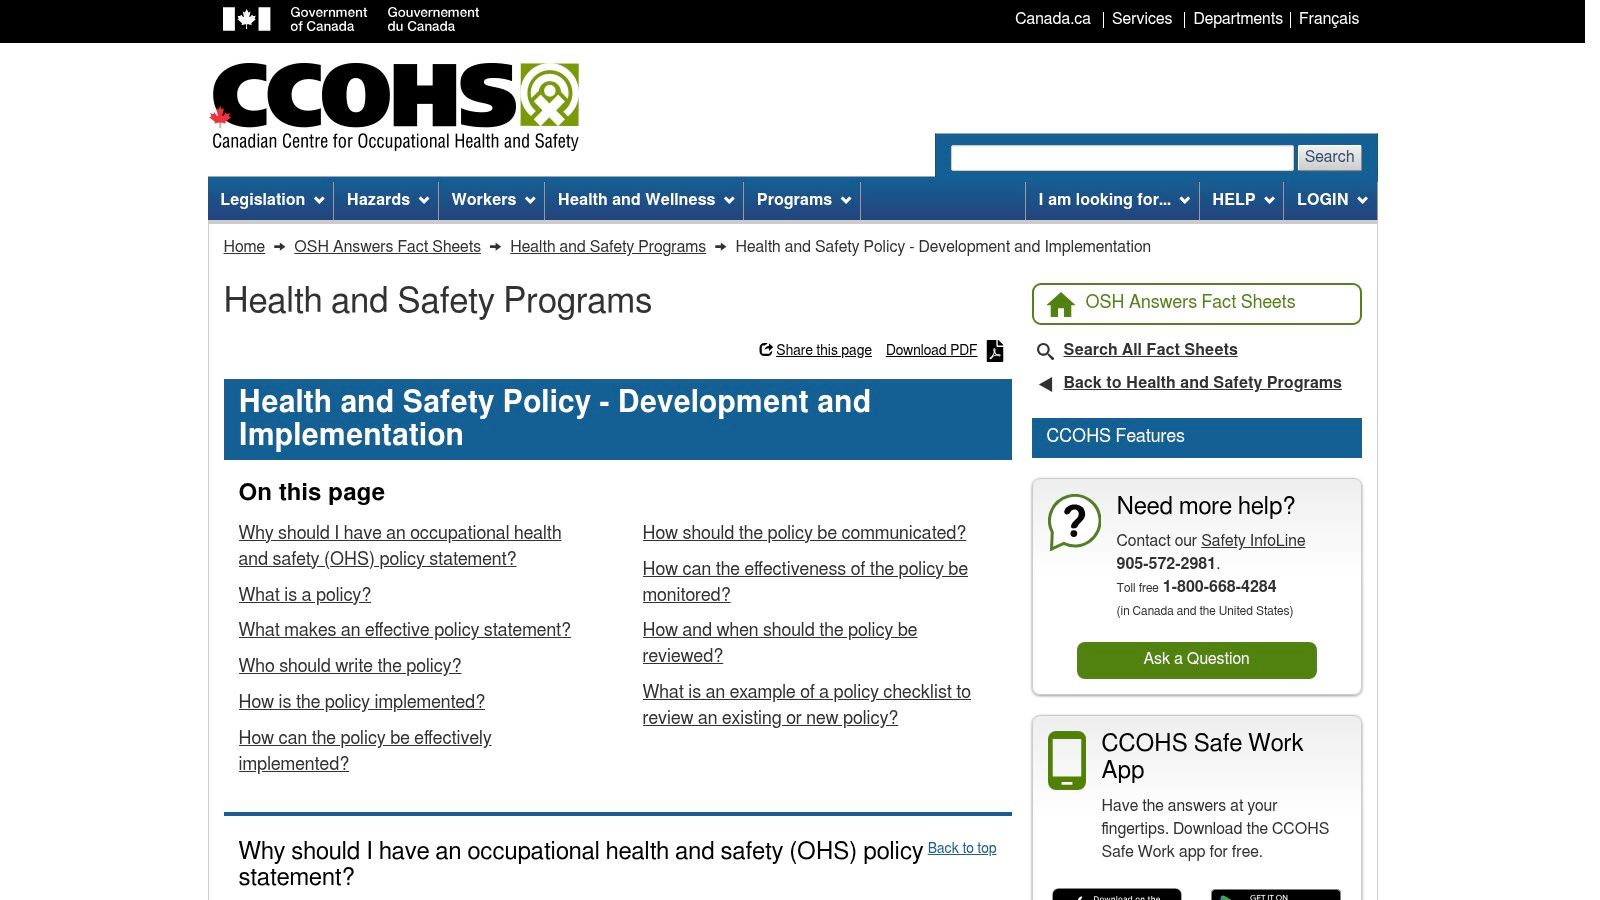Click inside the site search field
Viewport: 1600px width, 900px height.
(x=1122, y=158)
